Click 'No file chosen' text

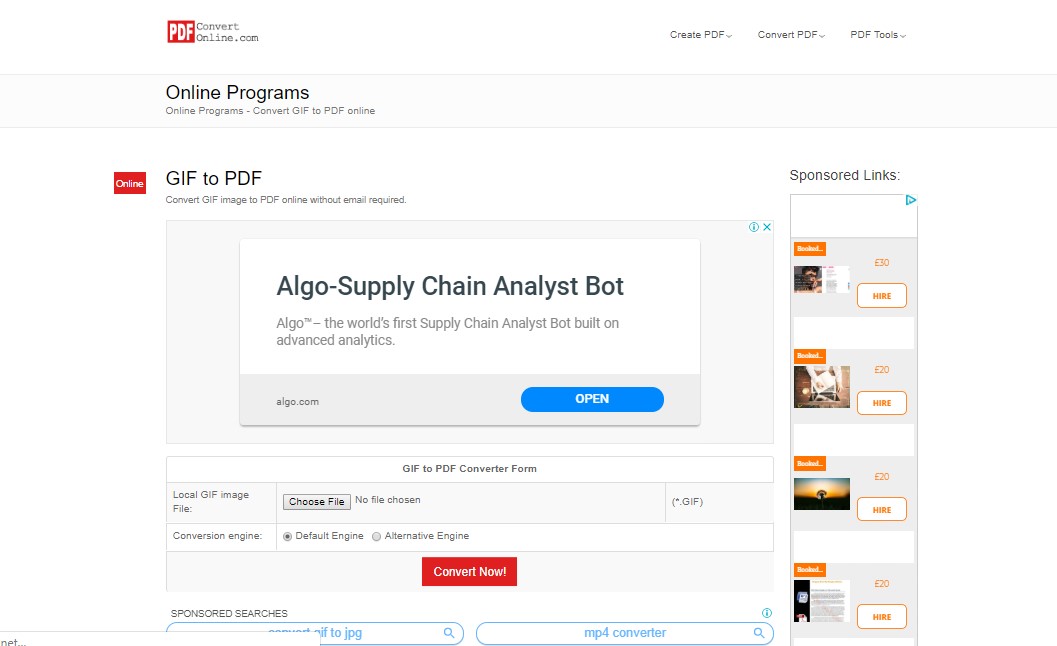coord(388,500)
